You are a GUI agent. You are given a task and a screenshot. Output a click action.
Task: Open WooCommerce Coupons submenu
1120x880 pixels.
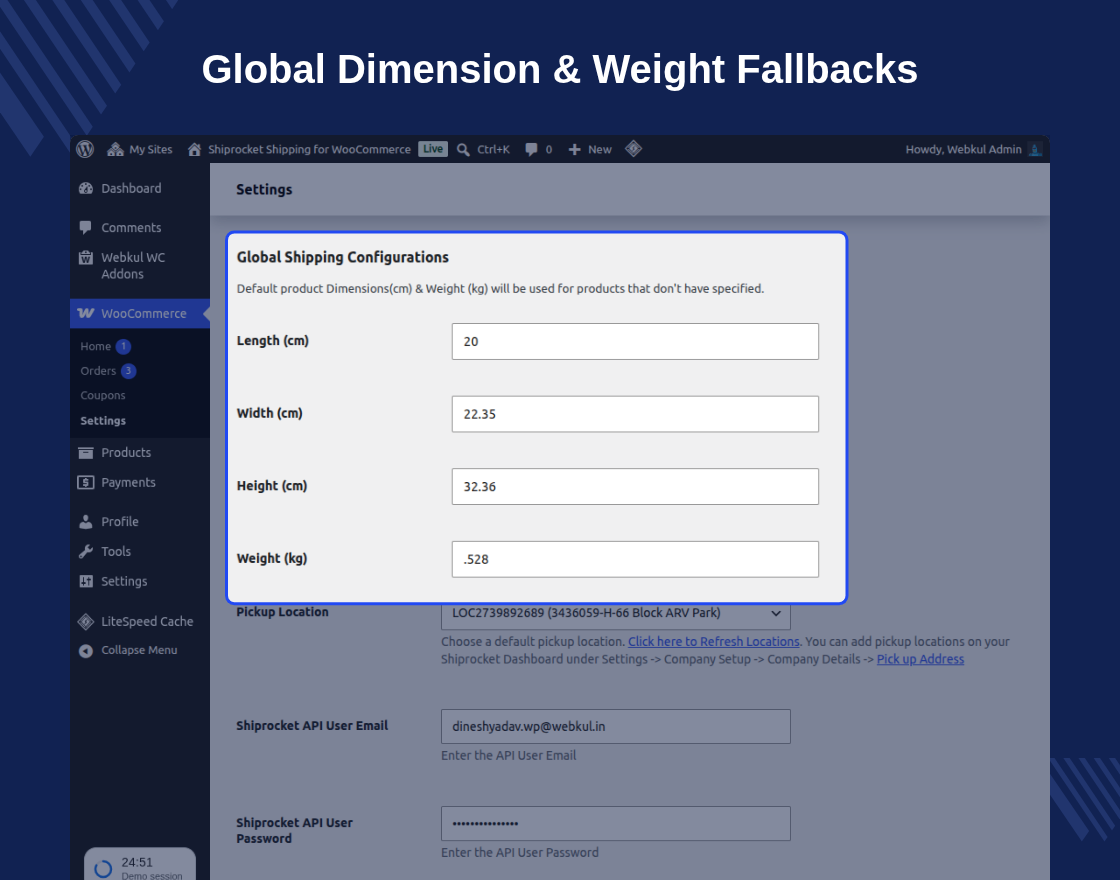103,395
